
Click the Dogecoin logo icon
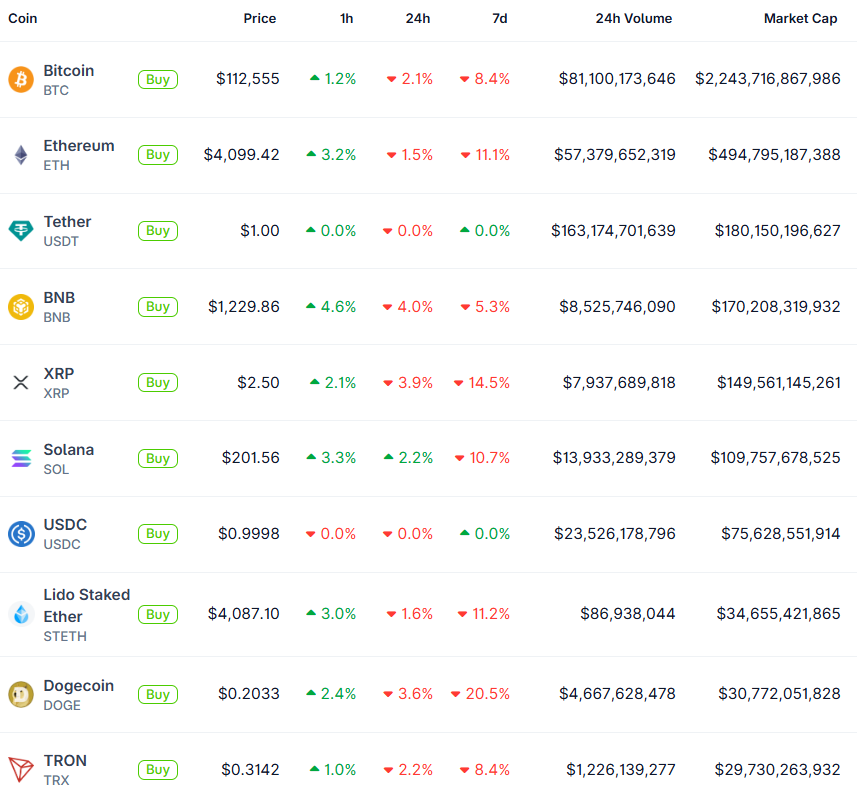(21, 694)
